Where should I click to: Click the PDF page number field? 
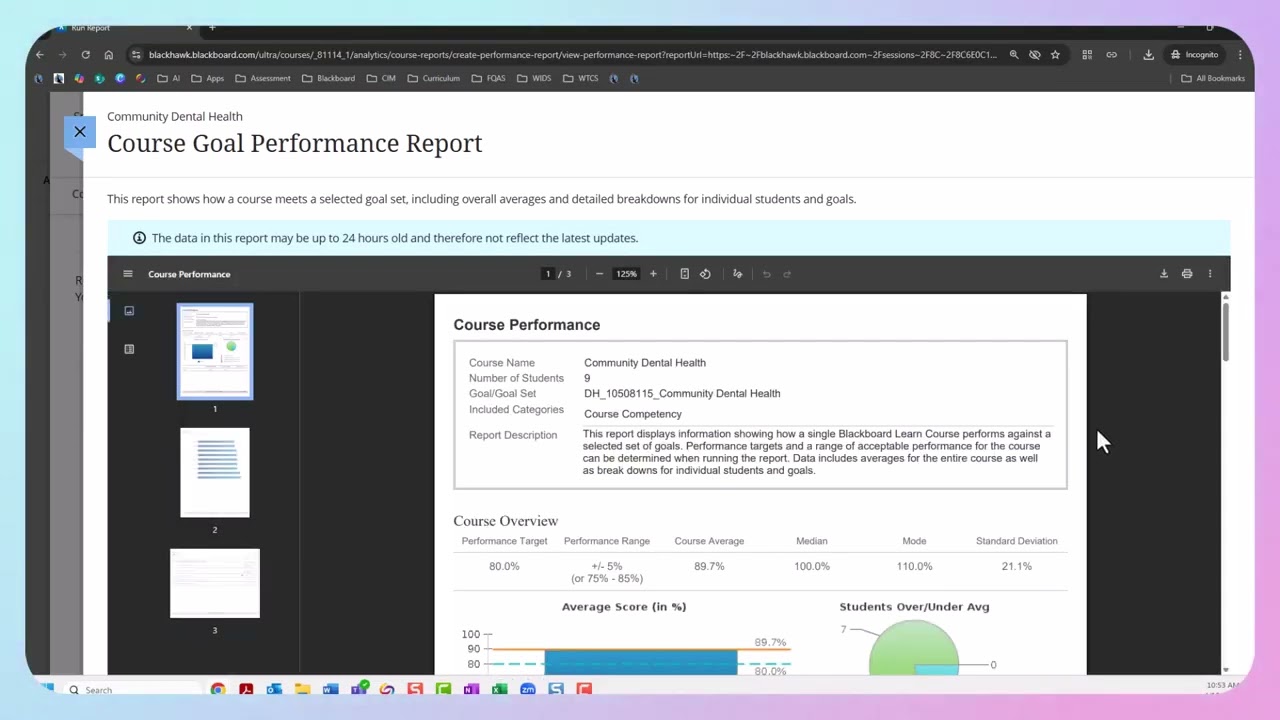[x=548, y=274]
